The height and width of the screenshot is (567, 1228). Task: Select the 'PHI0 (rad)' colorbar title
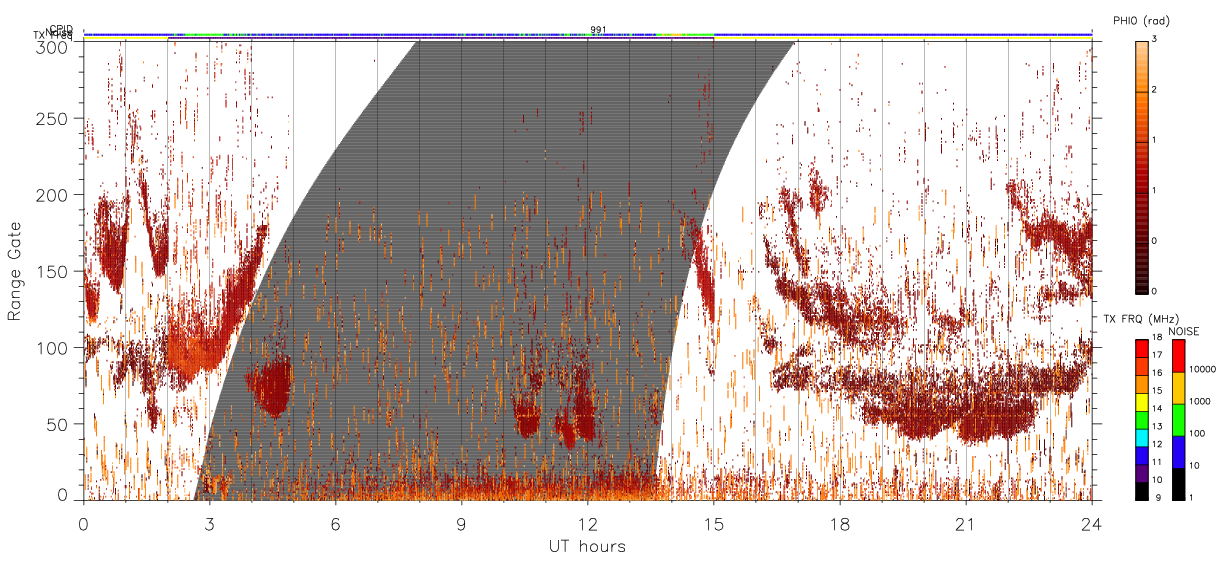1141,21
